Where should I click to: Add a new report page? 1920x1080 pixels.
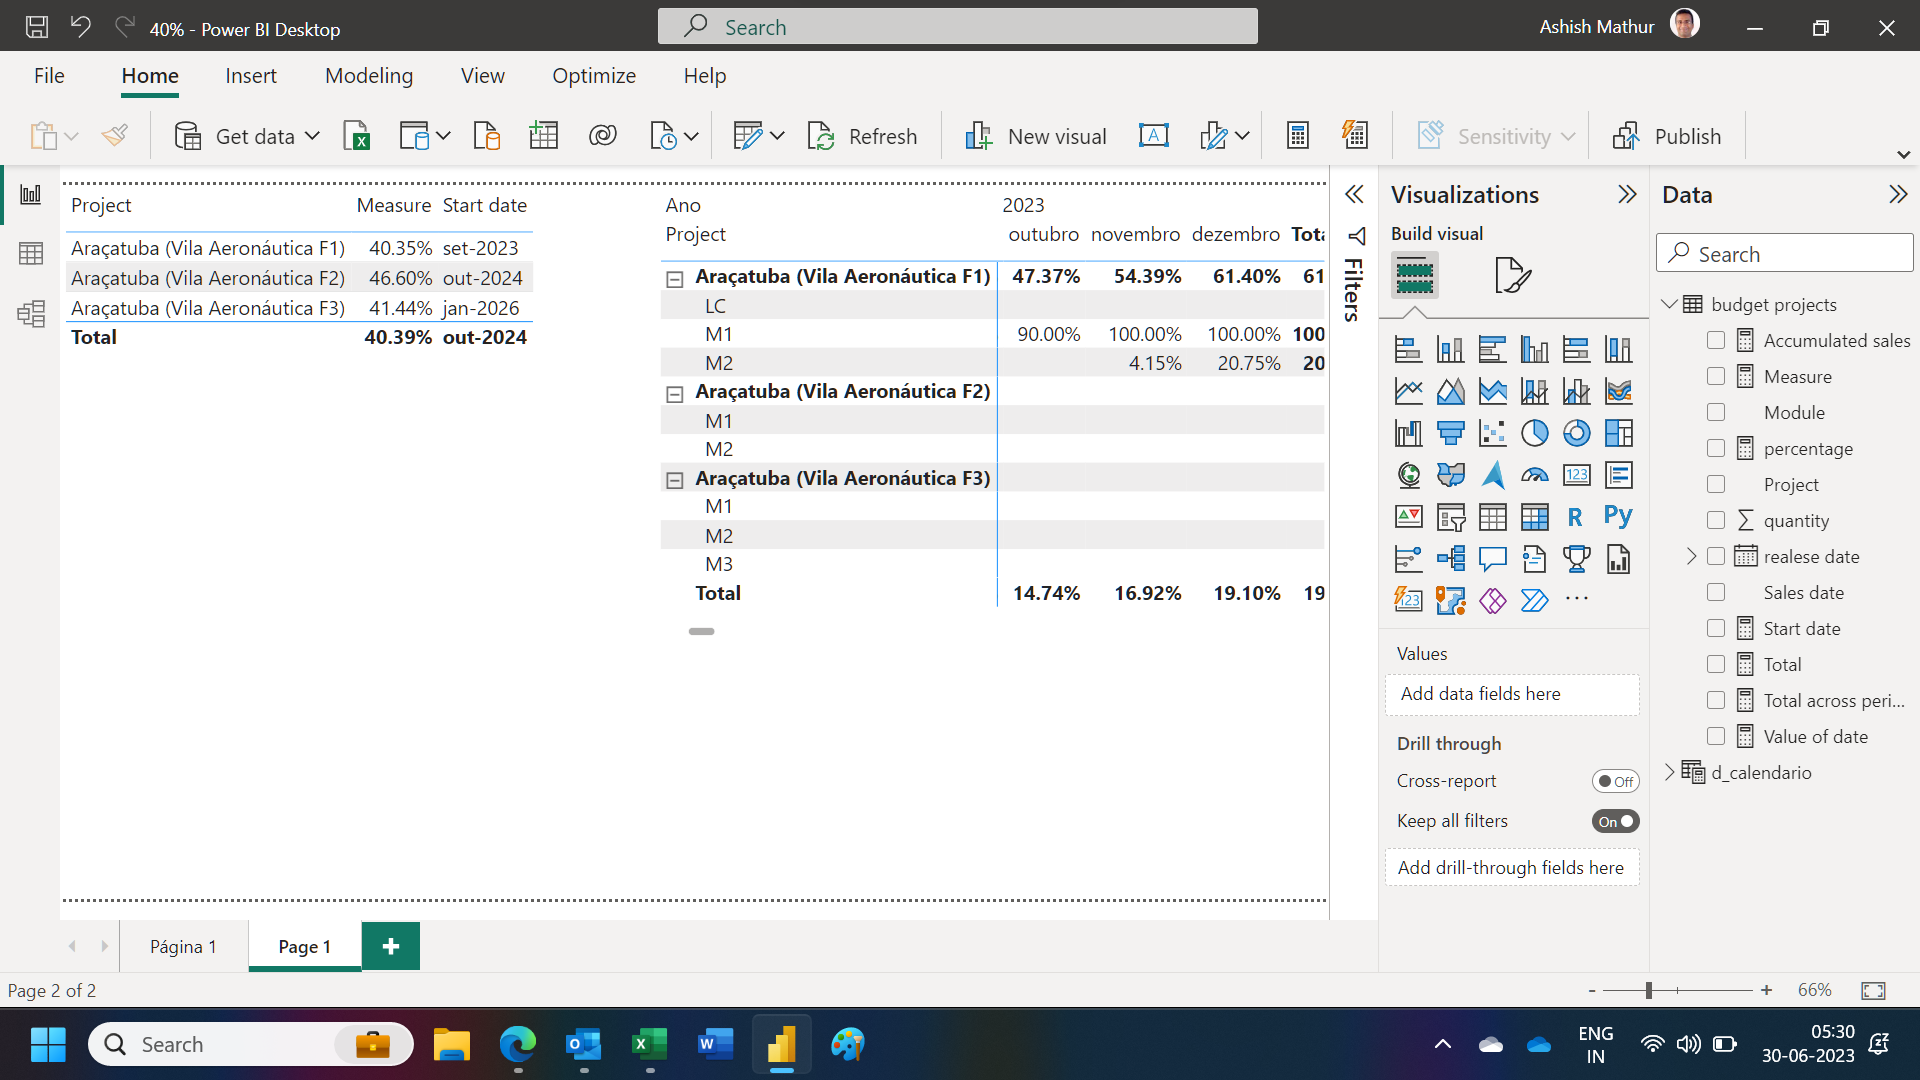pyautogui.click(x=391, y=946)
